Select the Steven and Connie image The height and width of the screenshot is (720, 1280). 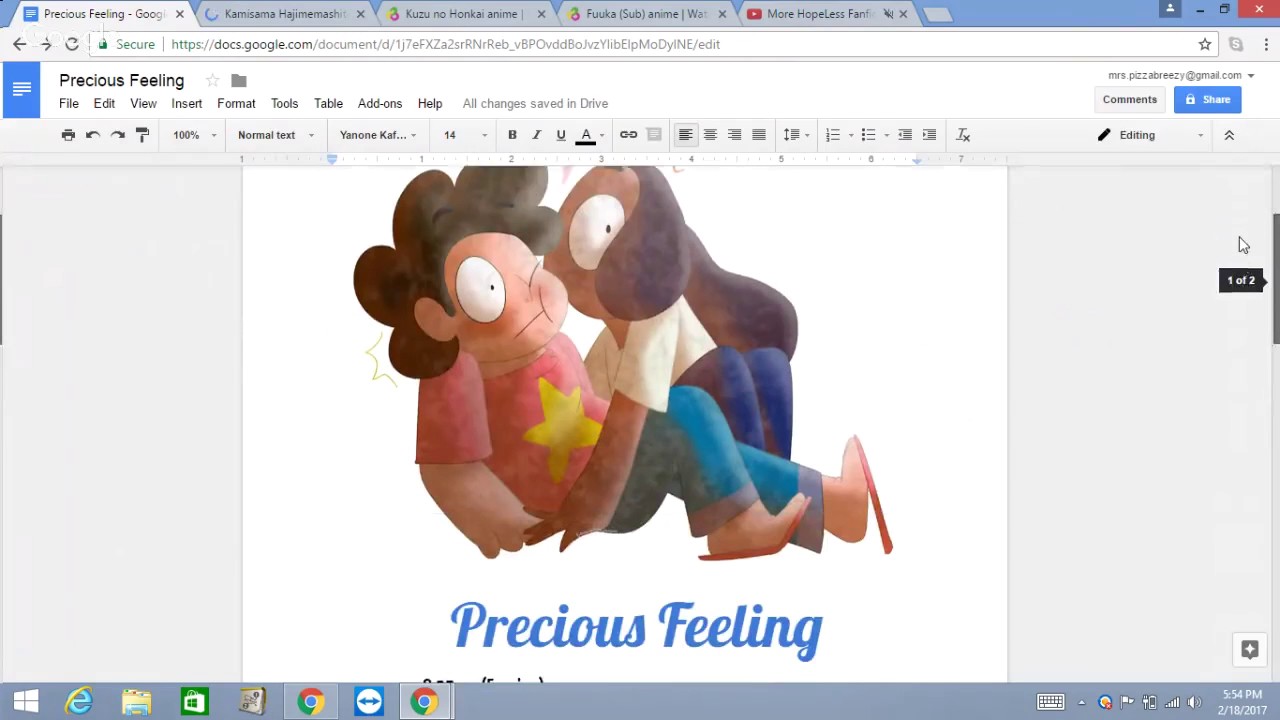coord(622,363)
